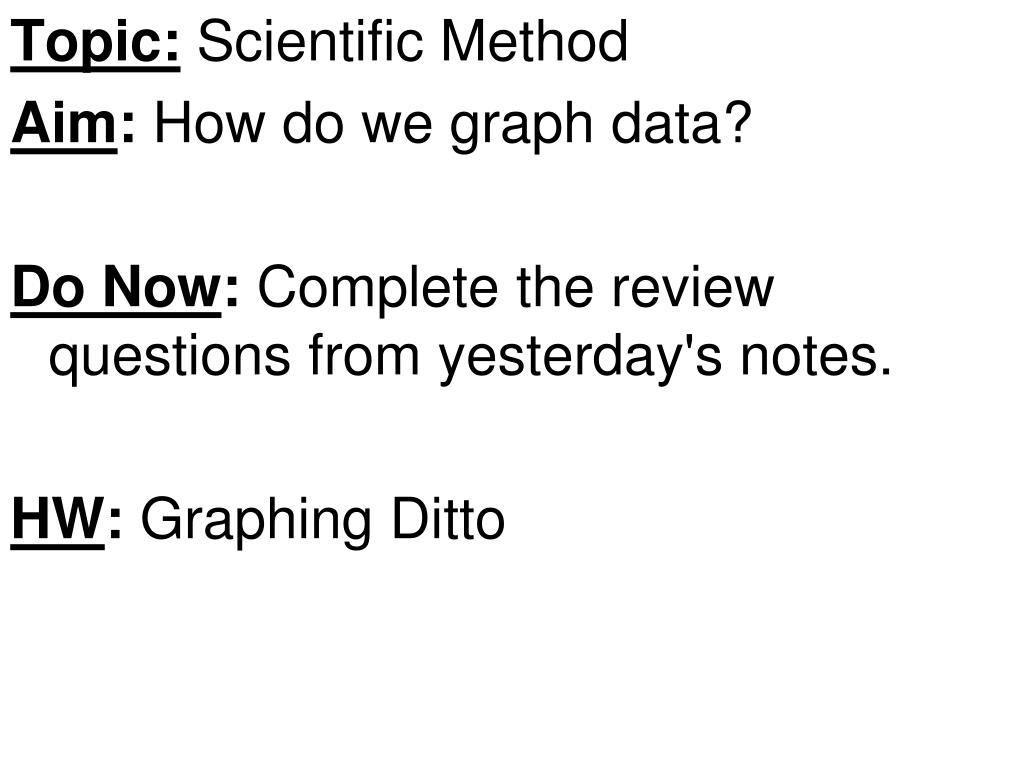The width and height of the screenshot is (1024, 768).
Task: Click the word 'from' on the indented line
Action: click(364, 355)
